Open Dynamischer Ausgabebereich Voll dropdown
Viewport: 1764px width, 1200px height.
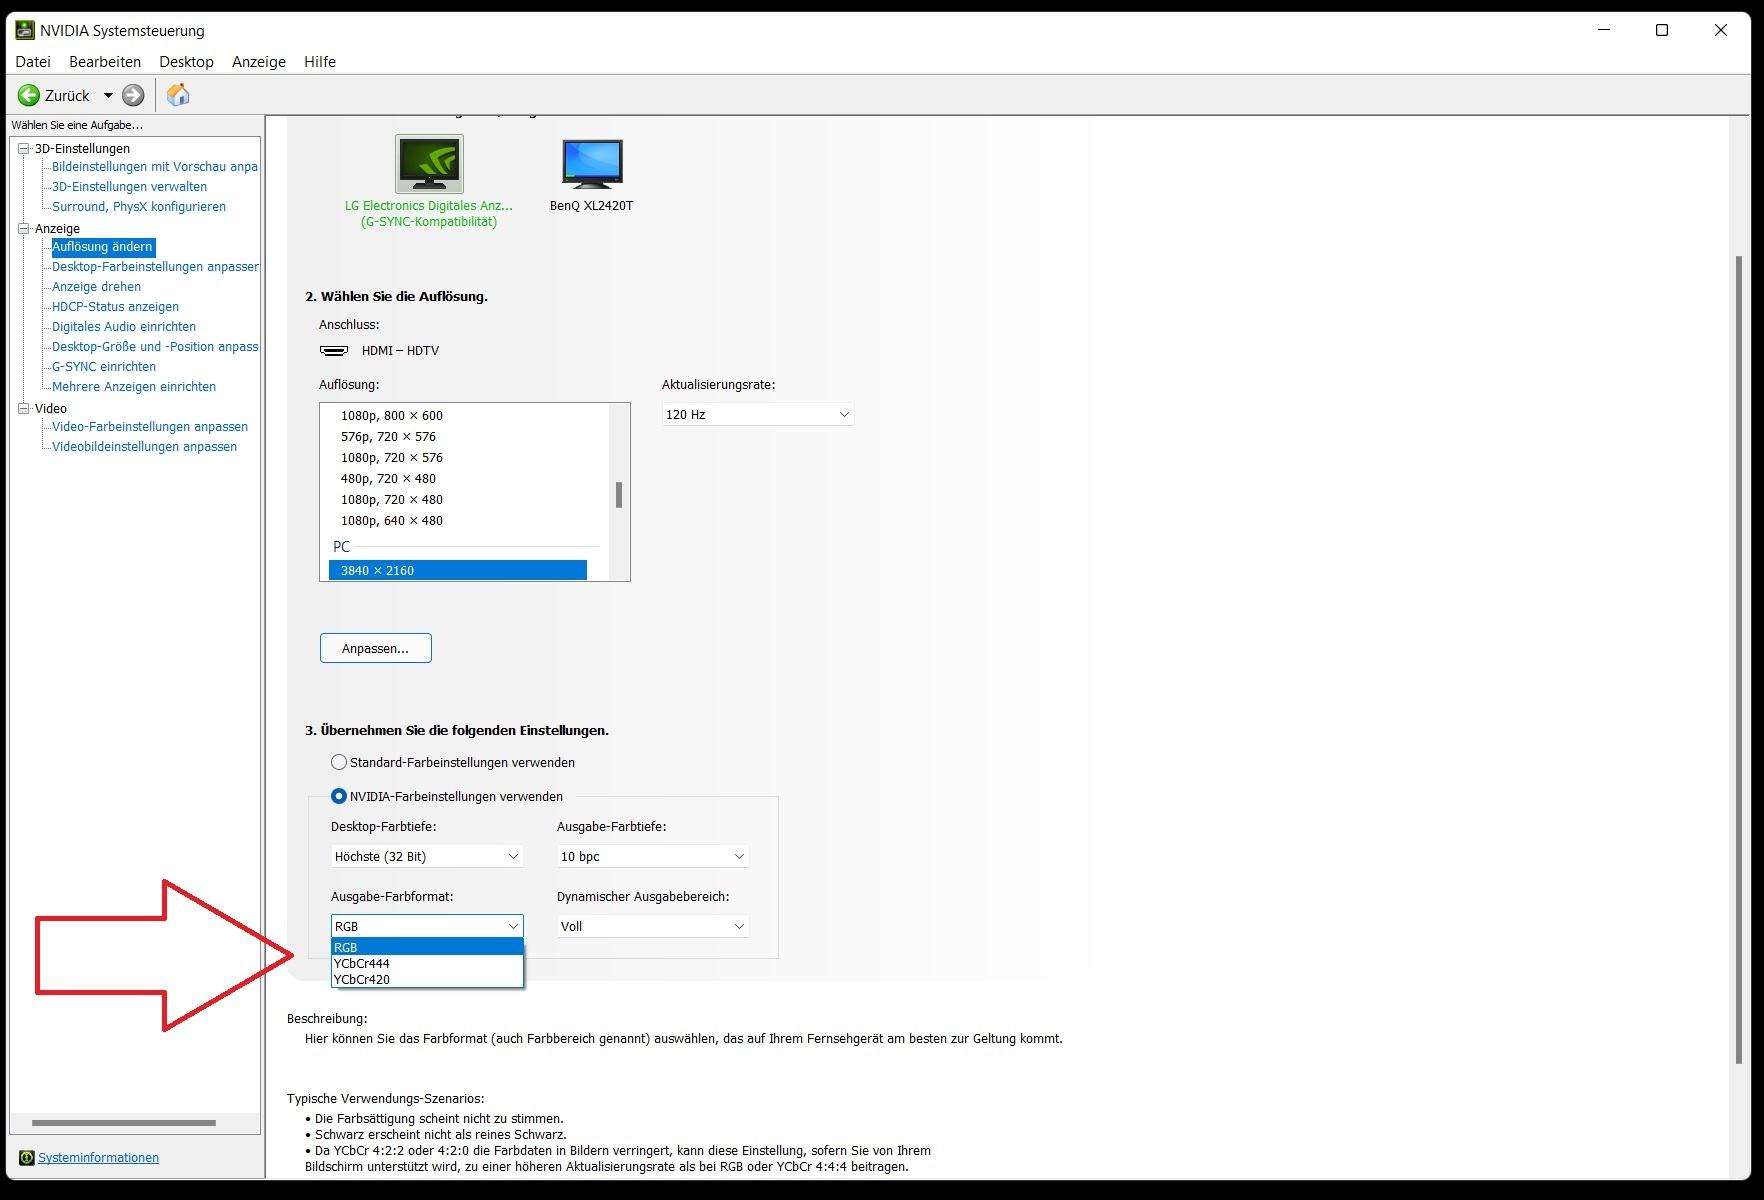653,926
